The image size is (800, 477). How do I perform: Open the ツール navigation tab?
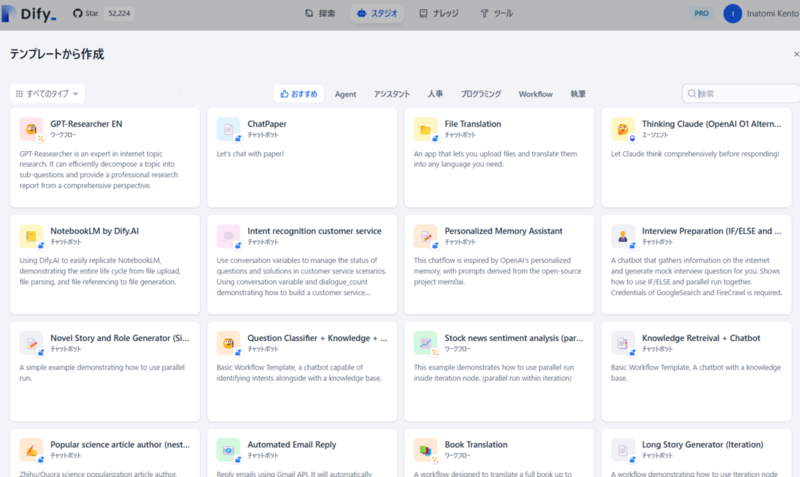click(x=496, y=13)
